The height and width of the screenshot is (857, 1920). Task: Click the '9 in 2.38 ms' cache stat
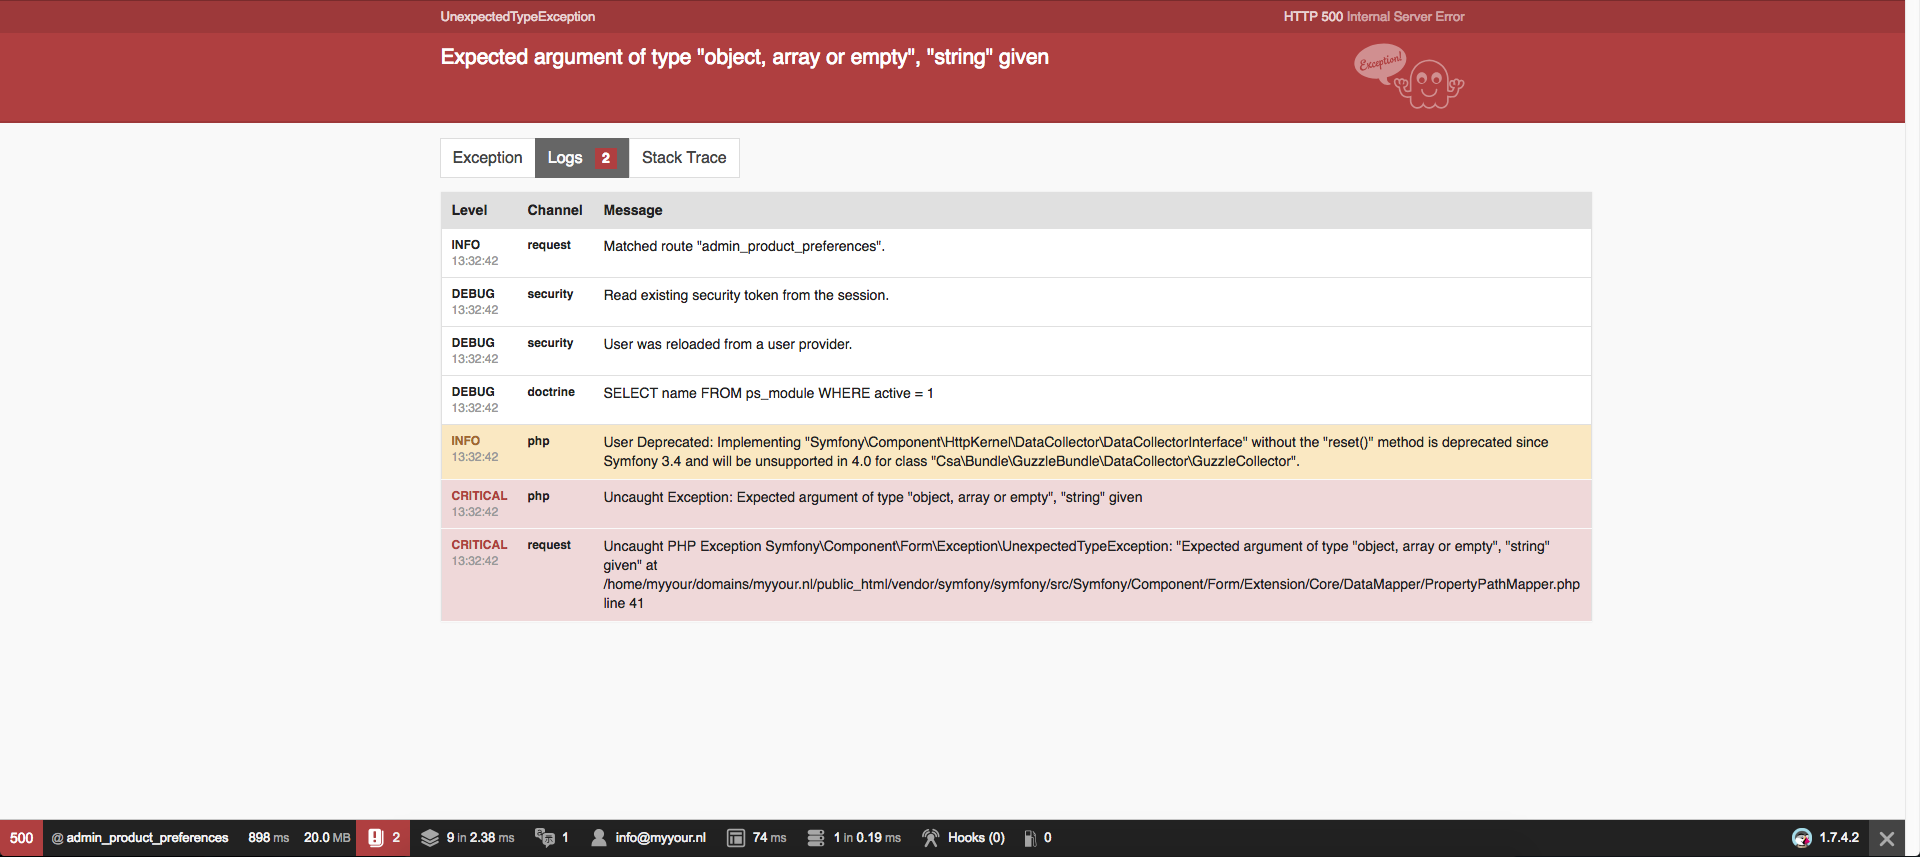[x=481, y=838]
